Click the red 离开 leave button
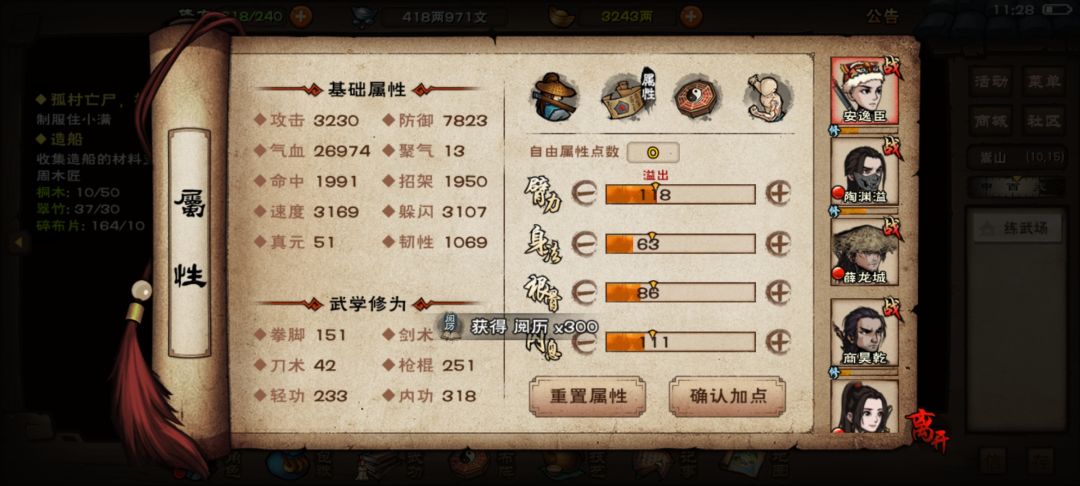The height and width of the screenshot is (486, 1080). pyautogui.click(x=926, y=430)
